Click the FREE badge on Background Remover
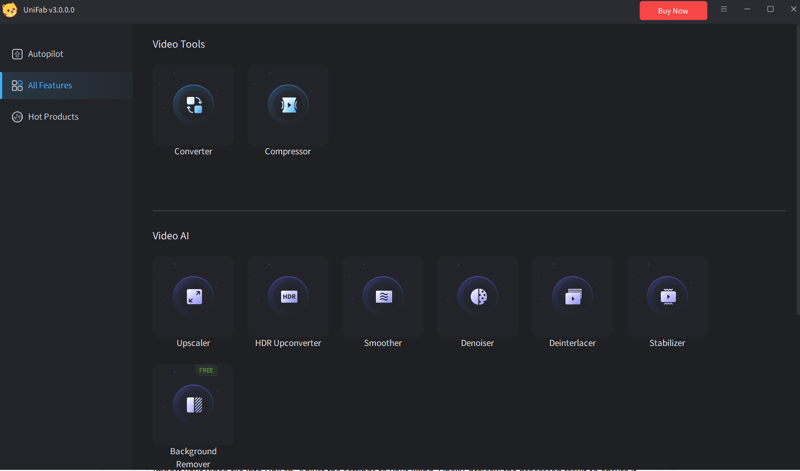This screenshot has width=800, height=471. pos(206,370)
